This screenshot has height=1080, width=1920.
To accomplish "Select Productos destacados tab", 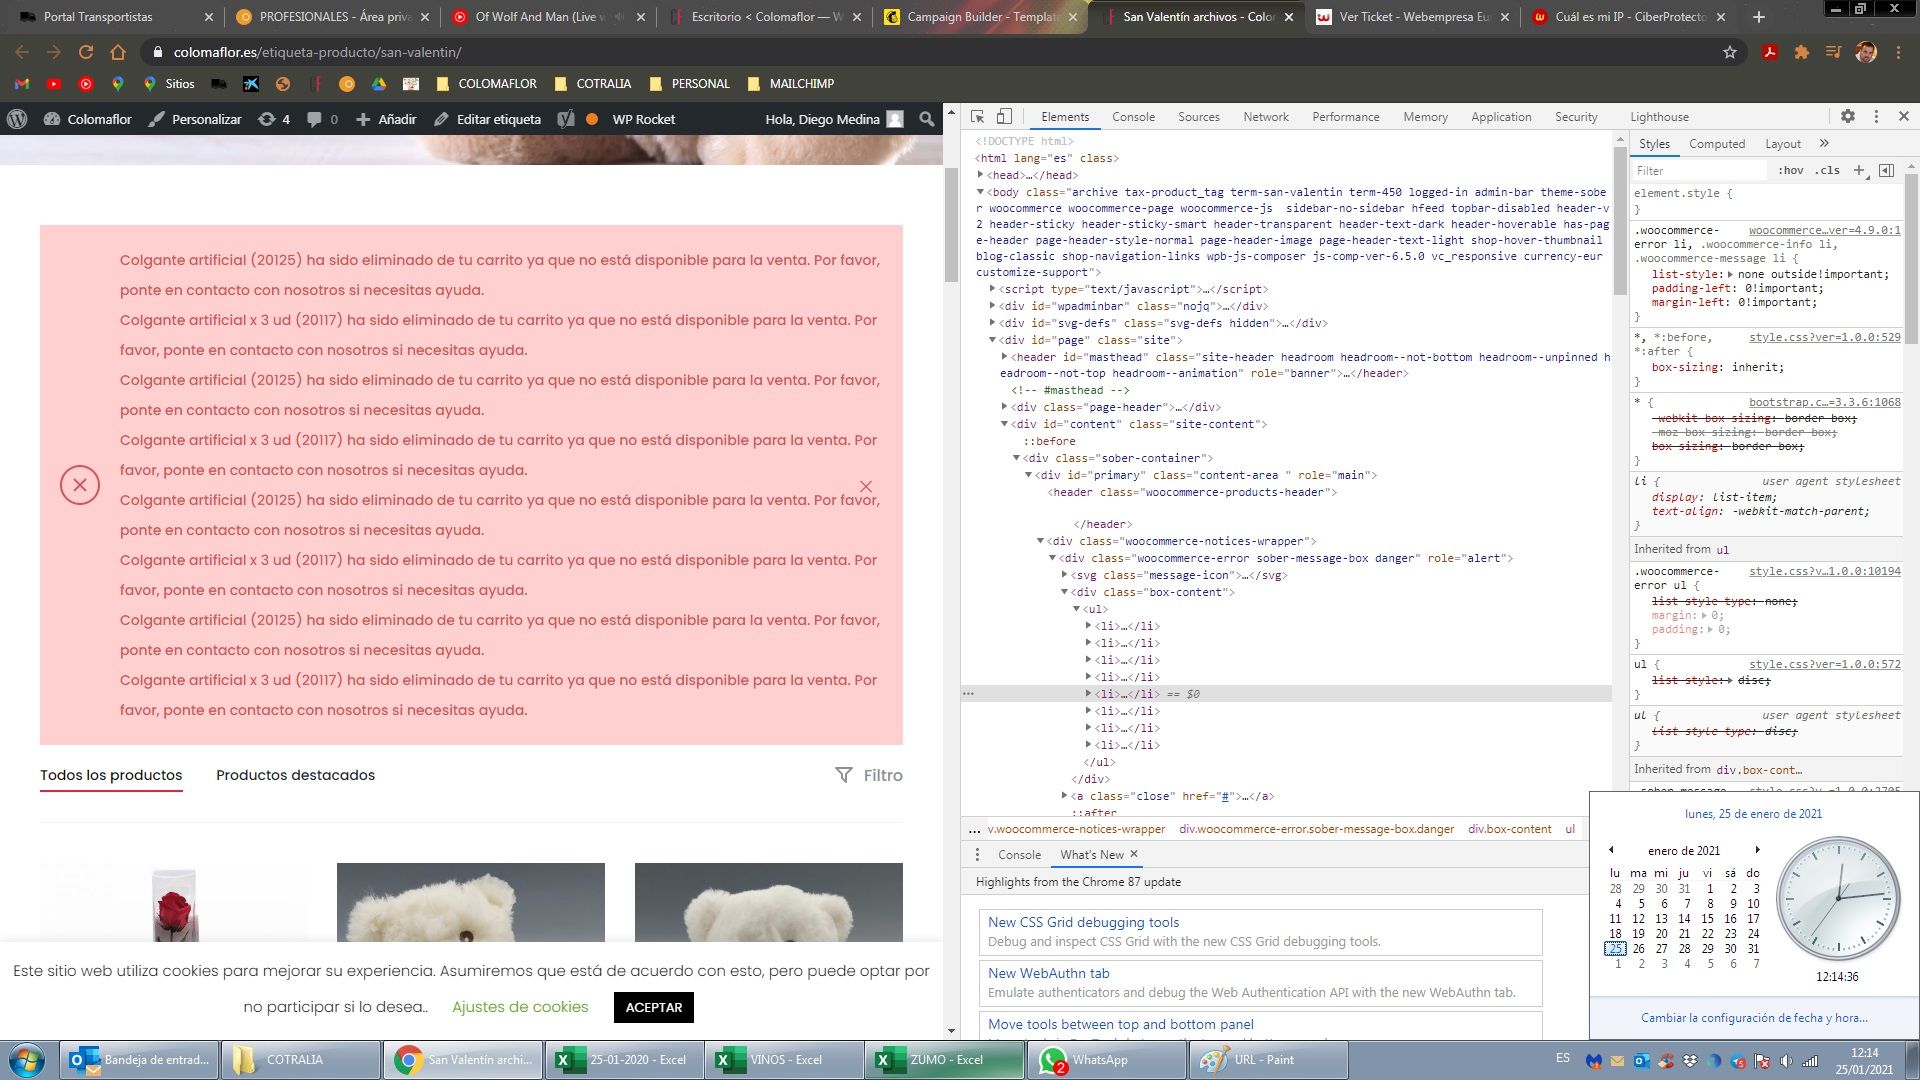I will (295, 775).
